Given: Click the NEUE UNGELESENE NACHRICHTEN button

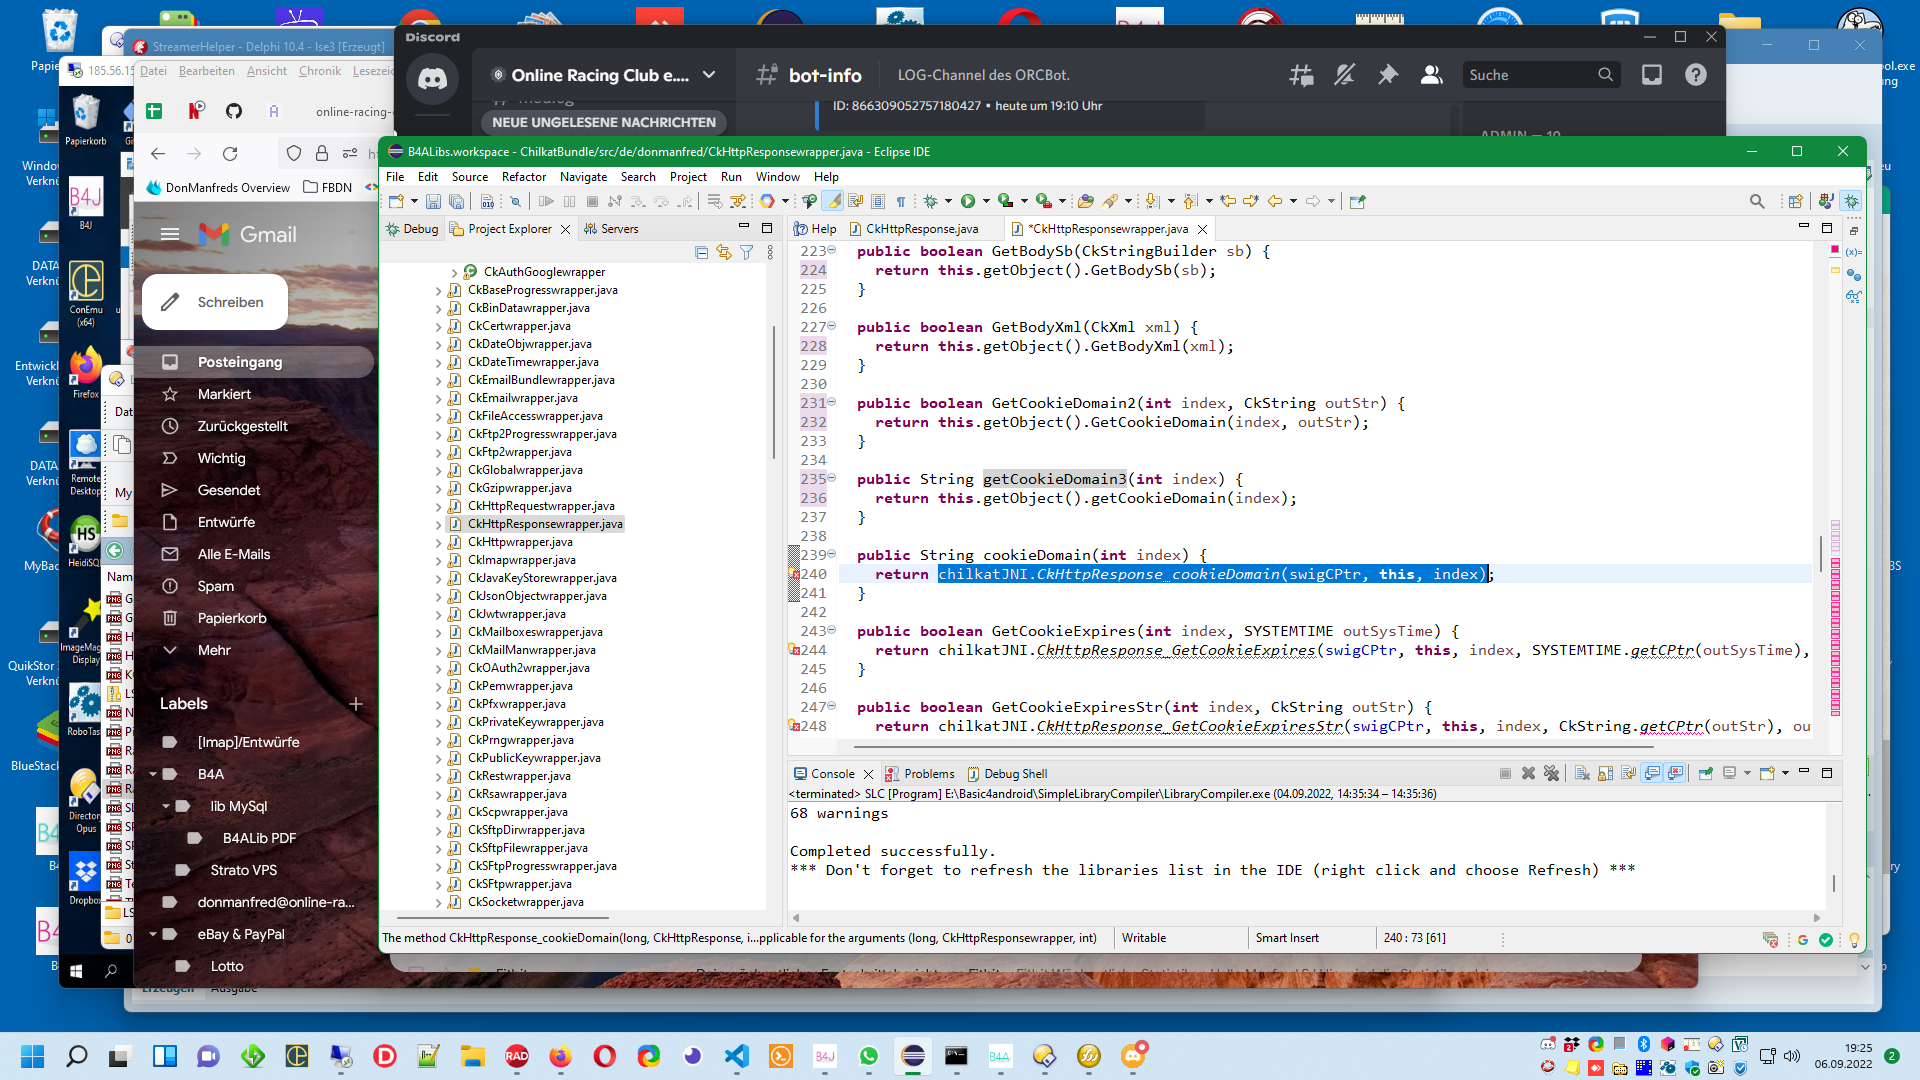Looking at the screenshot, I should tap(604, 122).
